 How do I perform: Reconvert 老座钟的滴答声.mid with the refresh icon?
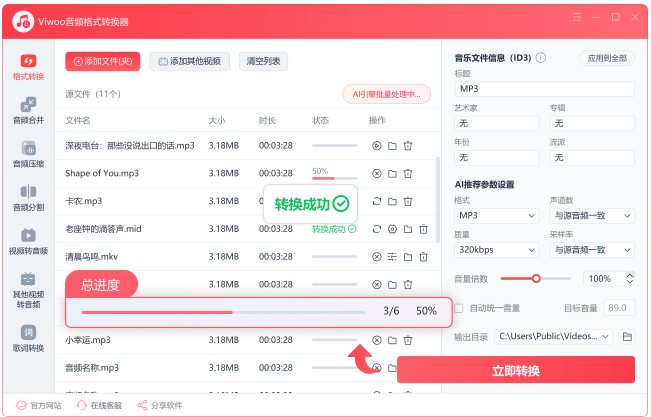click(377, 229)
